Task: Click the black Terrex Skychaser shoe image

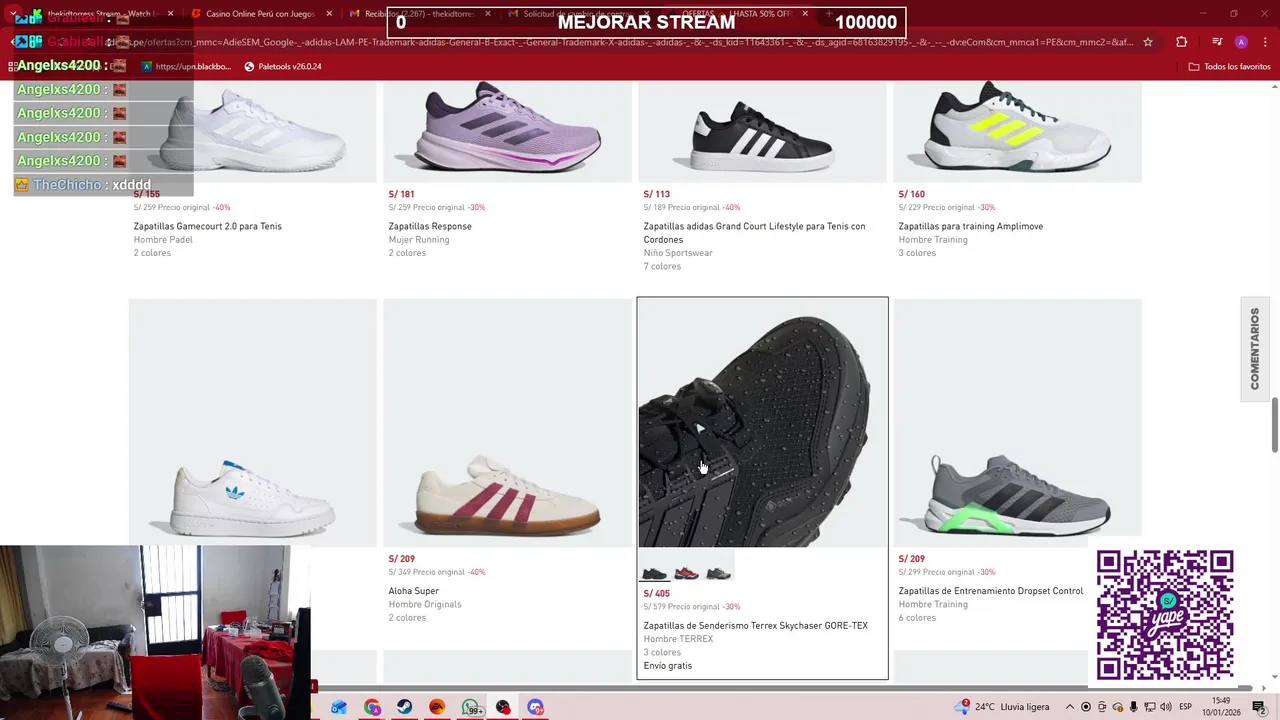Action: 762,423
